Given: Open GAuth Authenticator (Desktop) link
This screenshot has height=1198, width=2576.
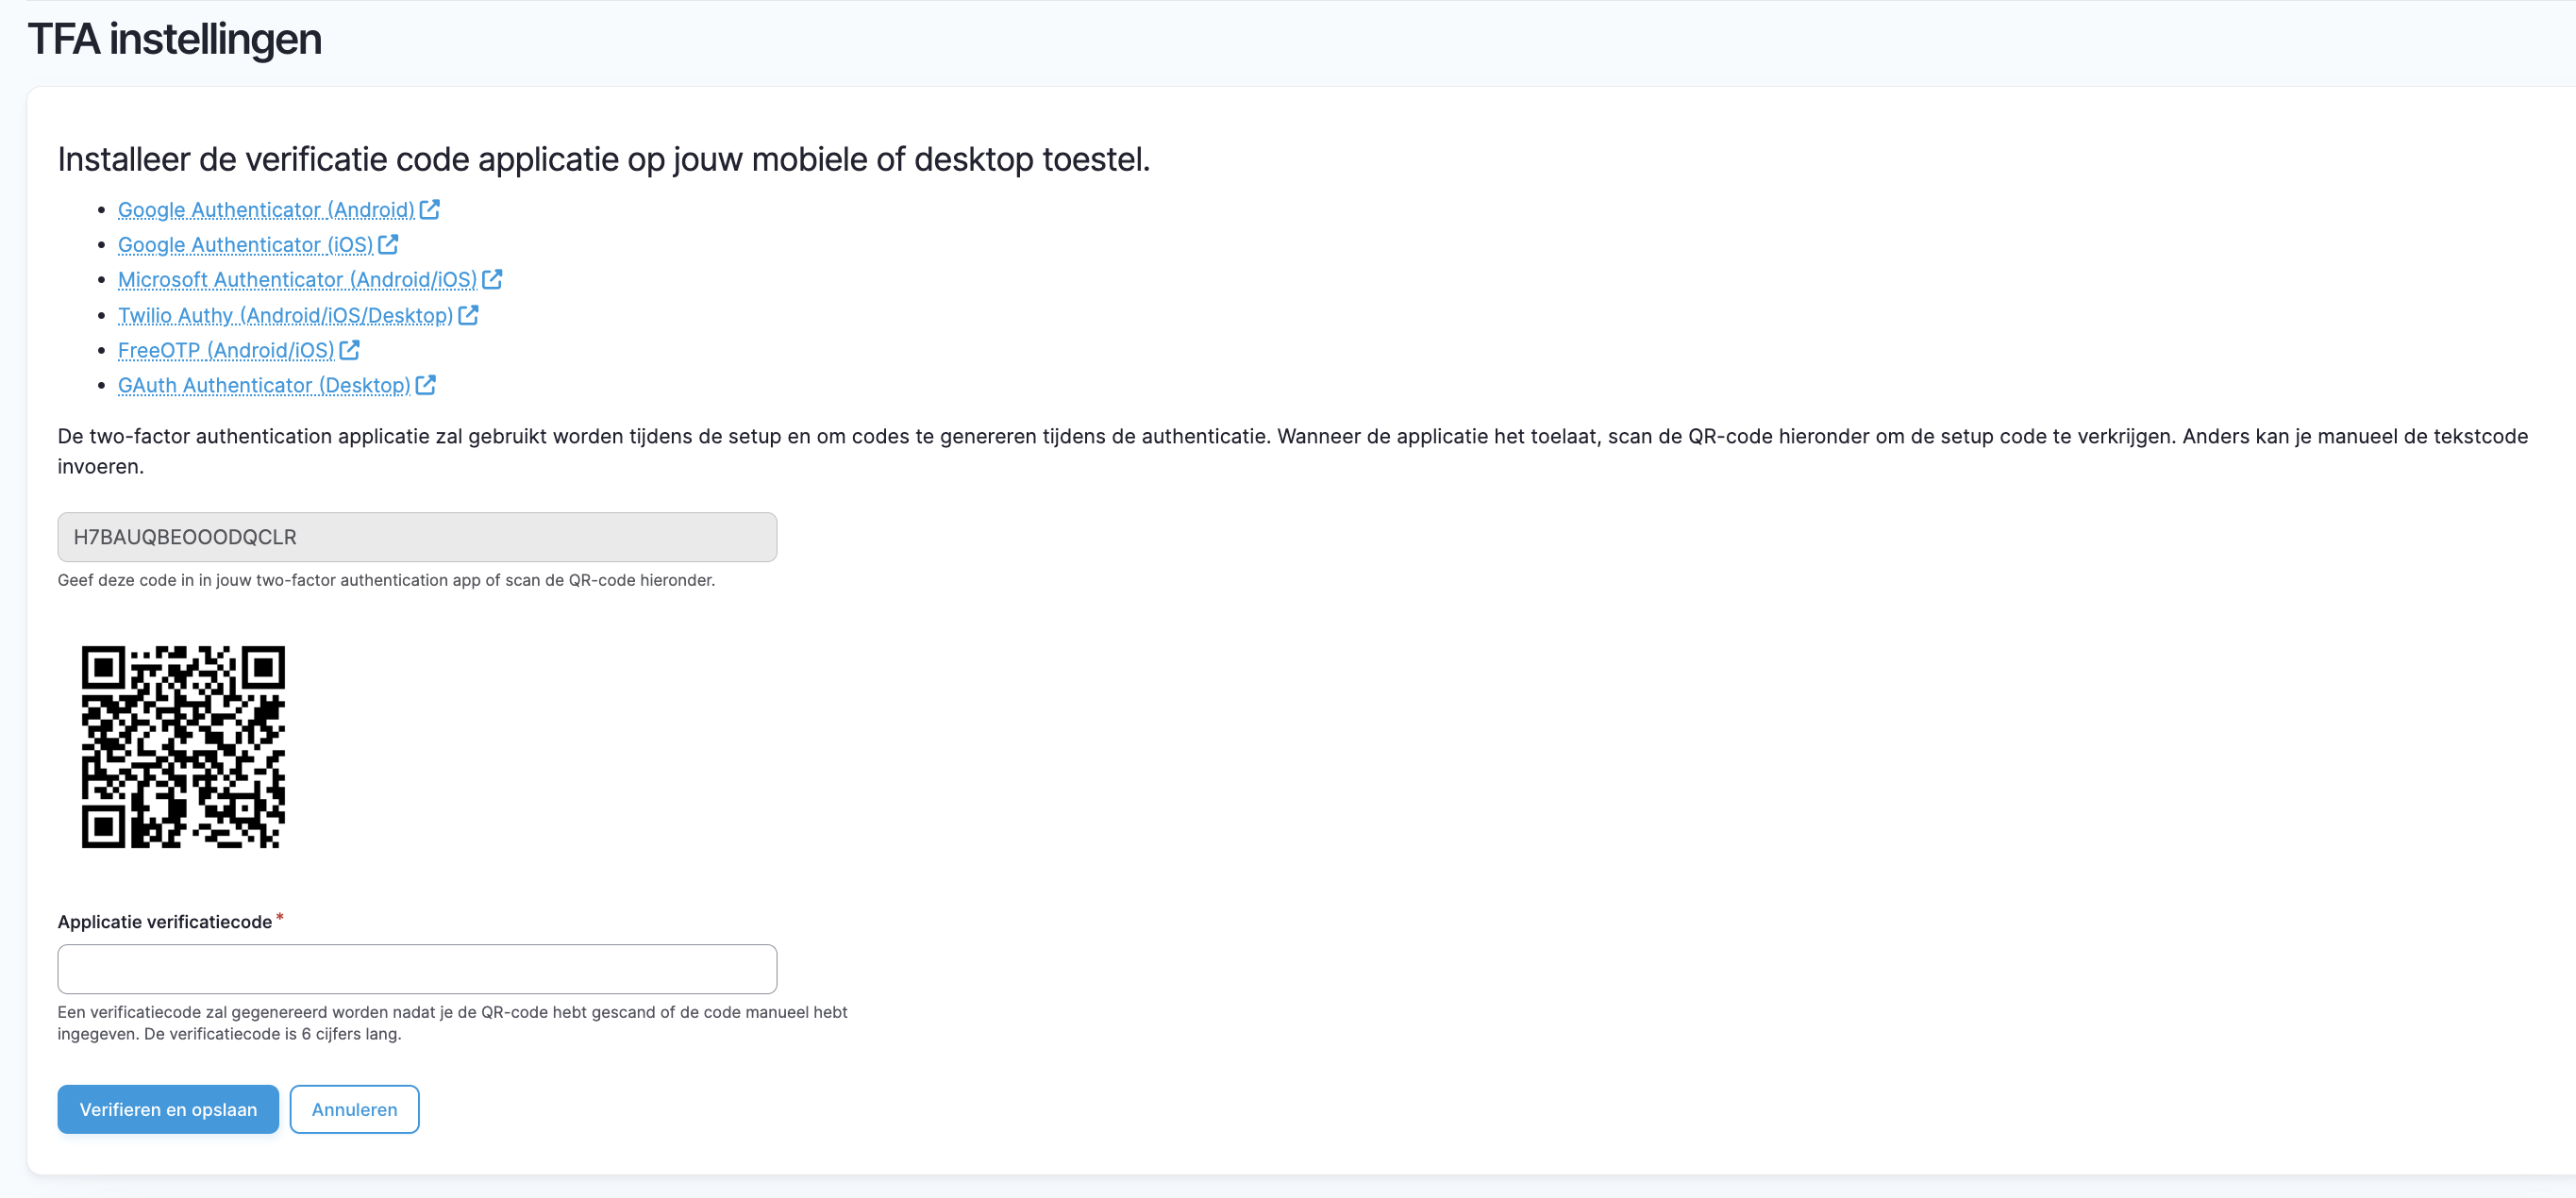Looking at the screenshot, I should click(264, 386).
